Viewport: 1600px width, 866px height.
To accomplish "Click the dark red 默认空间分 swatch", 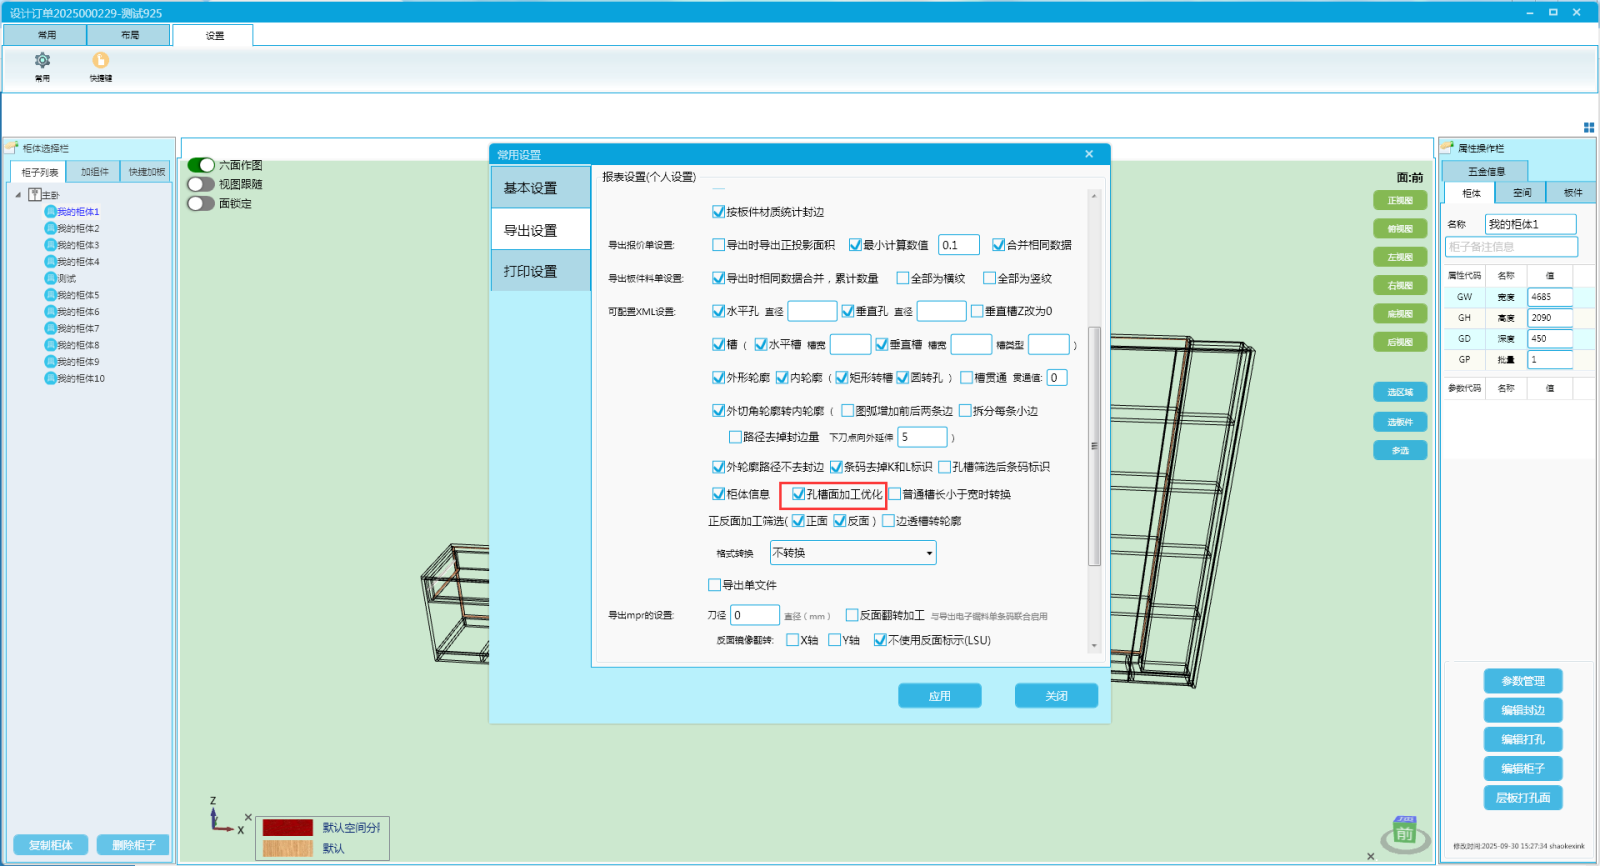I will pyautogui.click(x=287, y=828).
